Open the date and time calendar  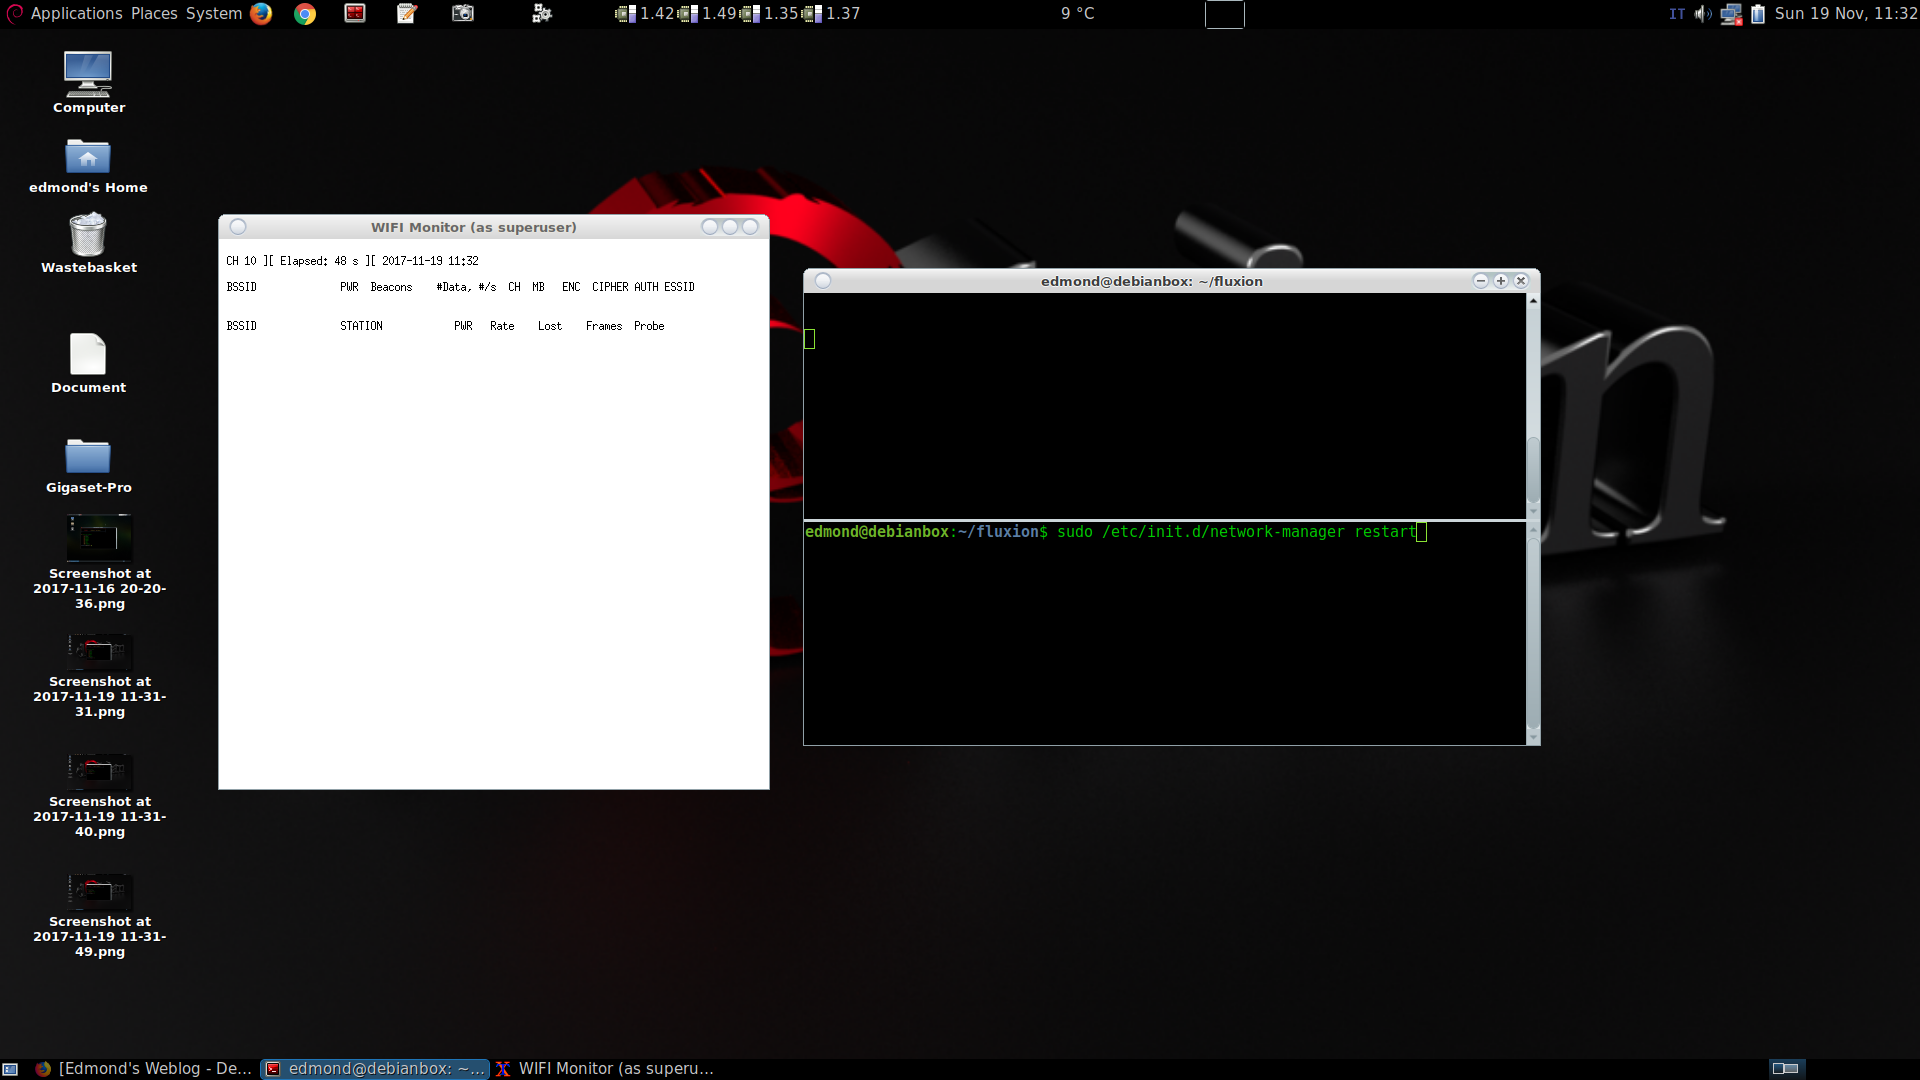[1845, 14]
